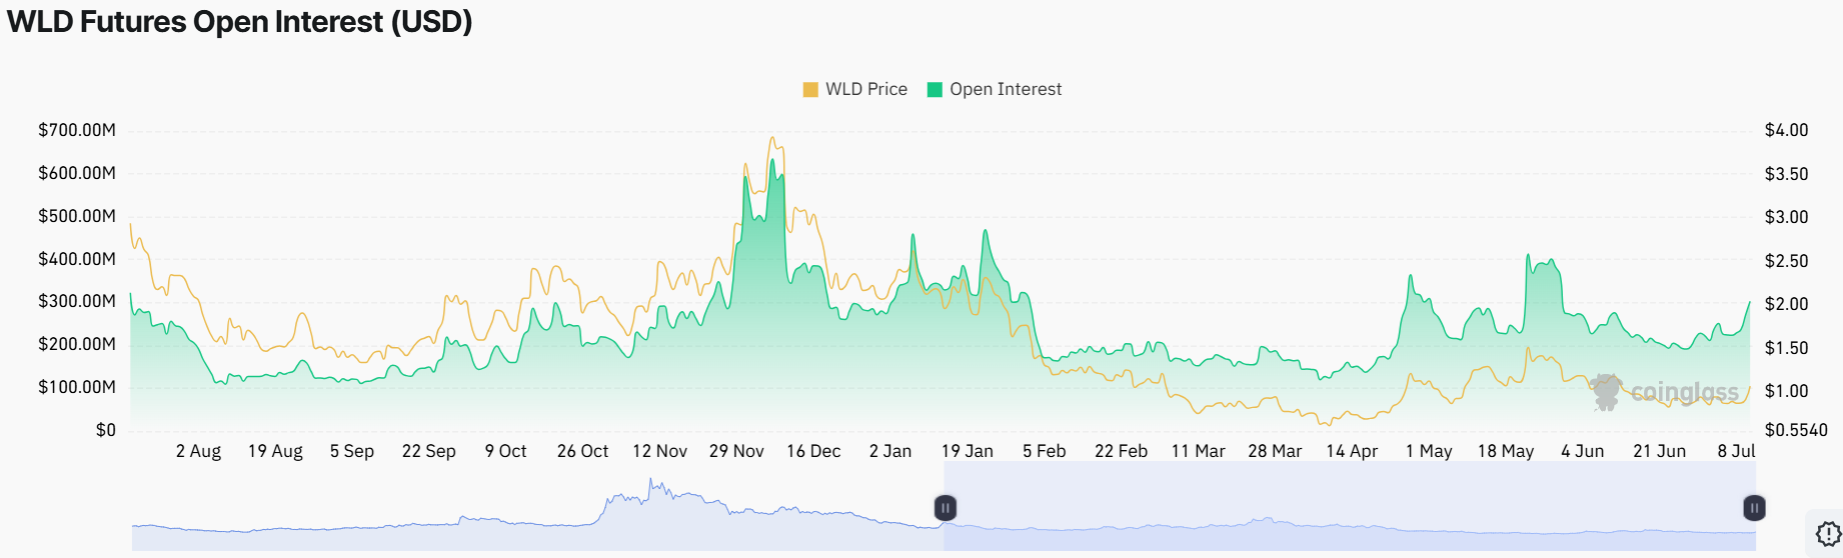
Task: Click the 5 Feb date label
Action: pyautogui.click(x=1044, y=451)
